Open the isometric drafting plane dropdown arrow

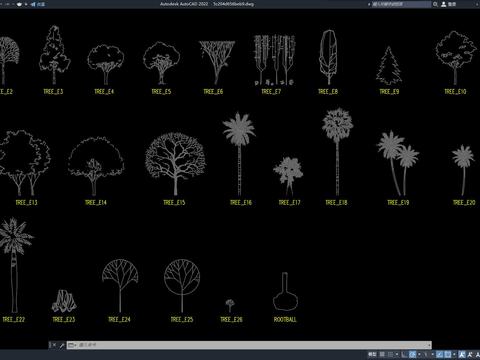tap(433, 354)
